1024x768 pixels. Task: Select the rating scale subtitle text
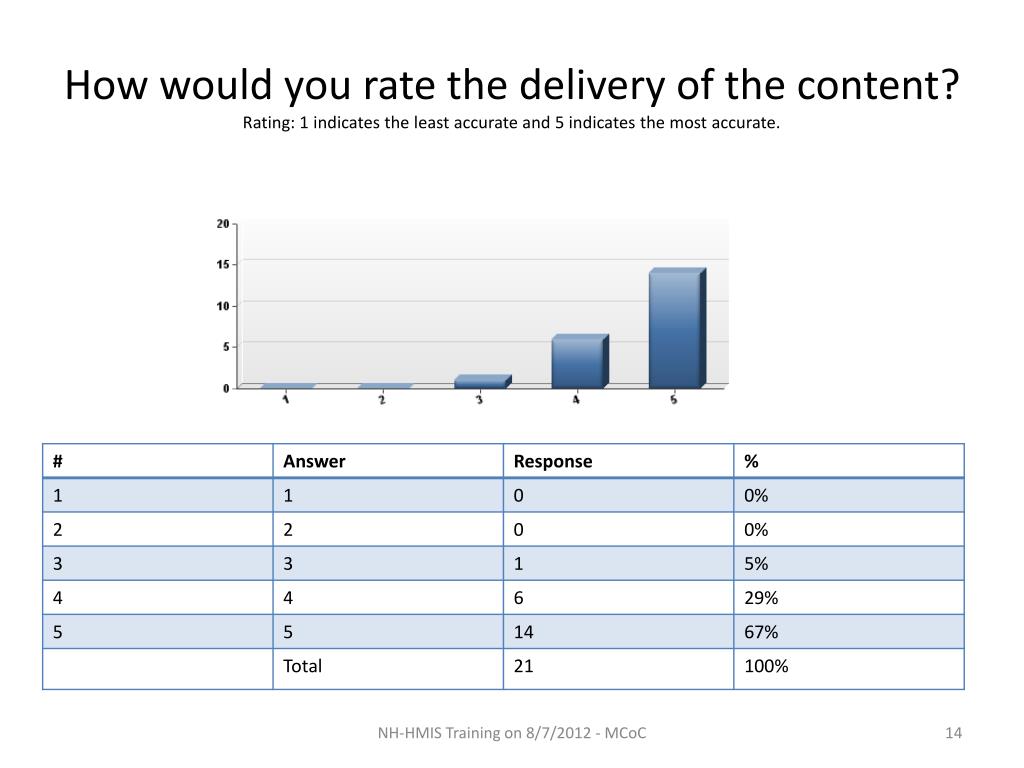pyautogui.click(x=511, y=123)
